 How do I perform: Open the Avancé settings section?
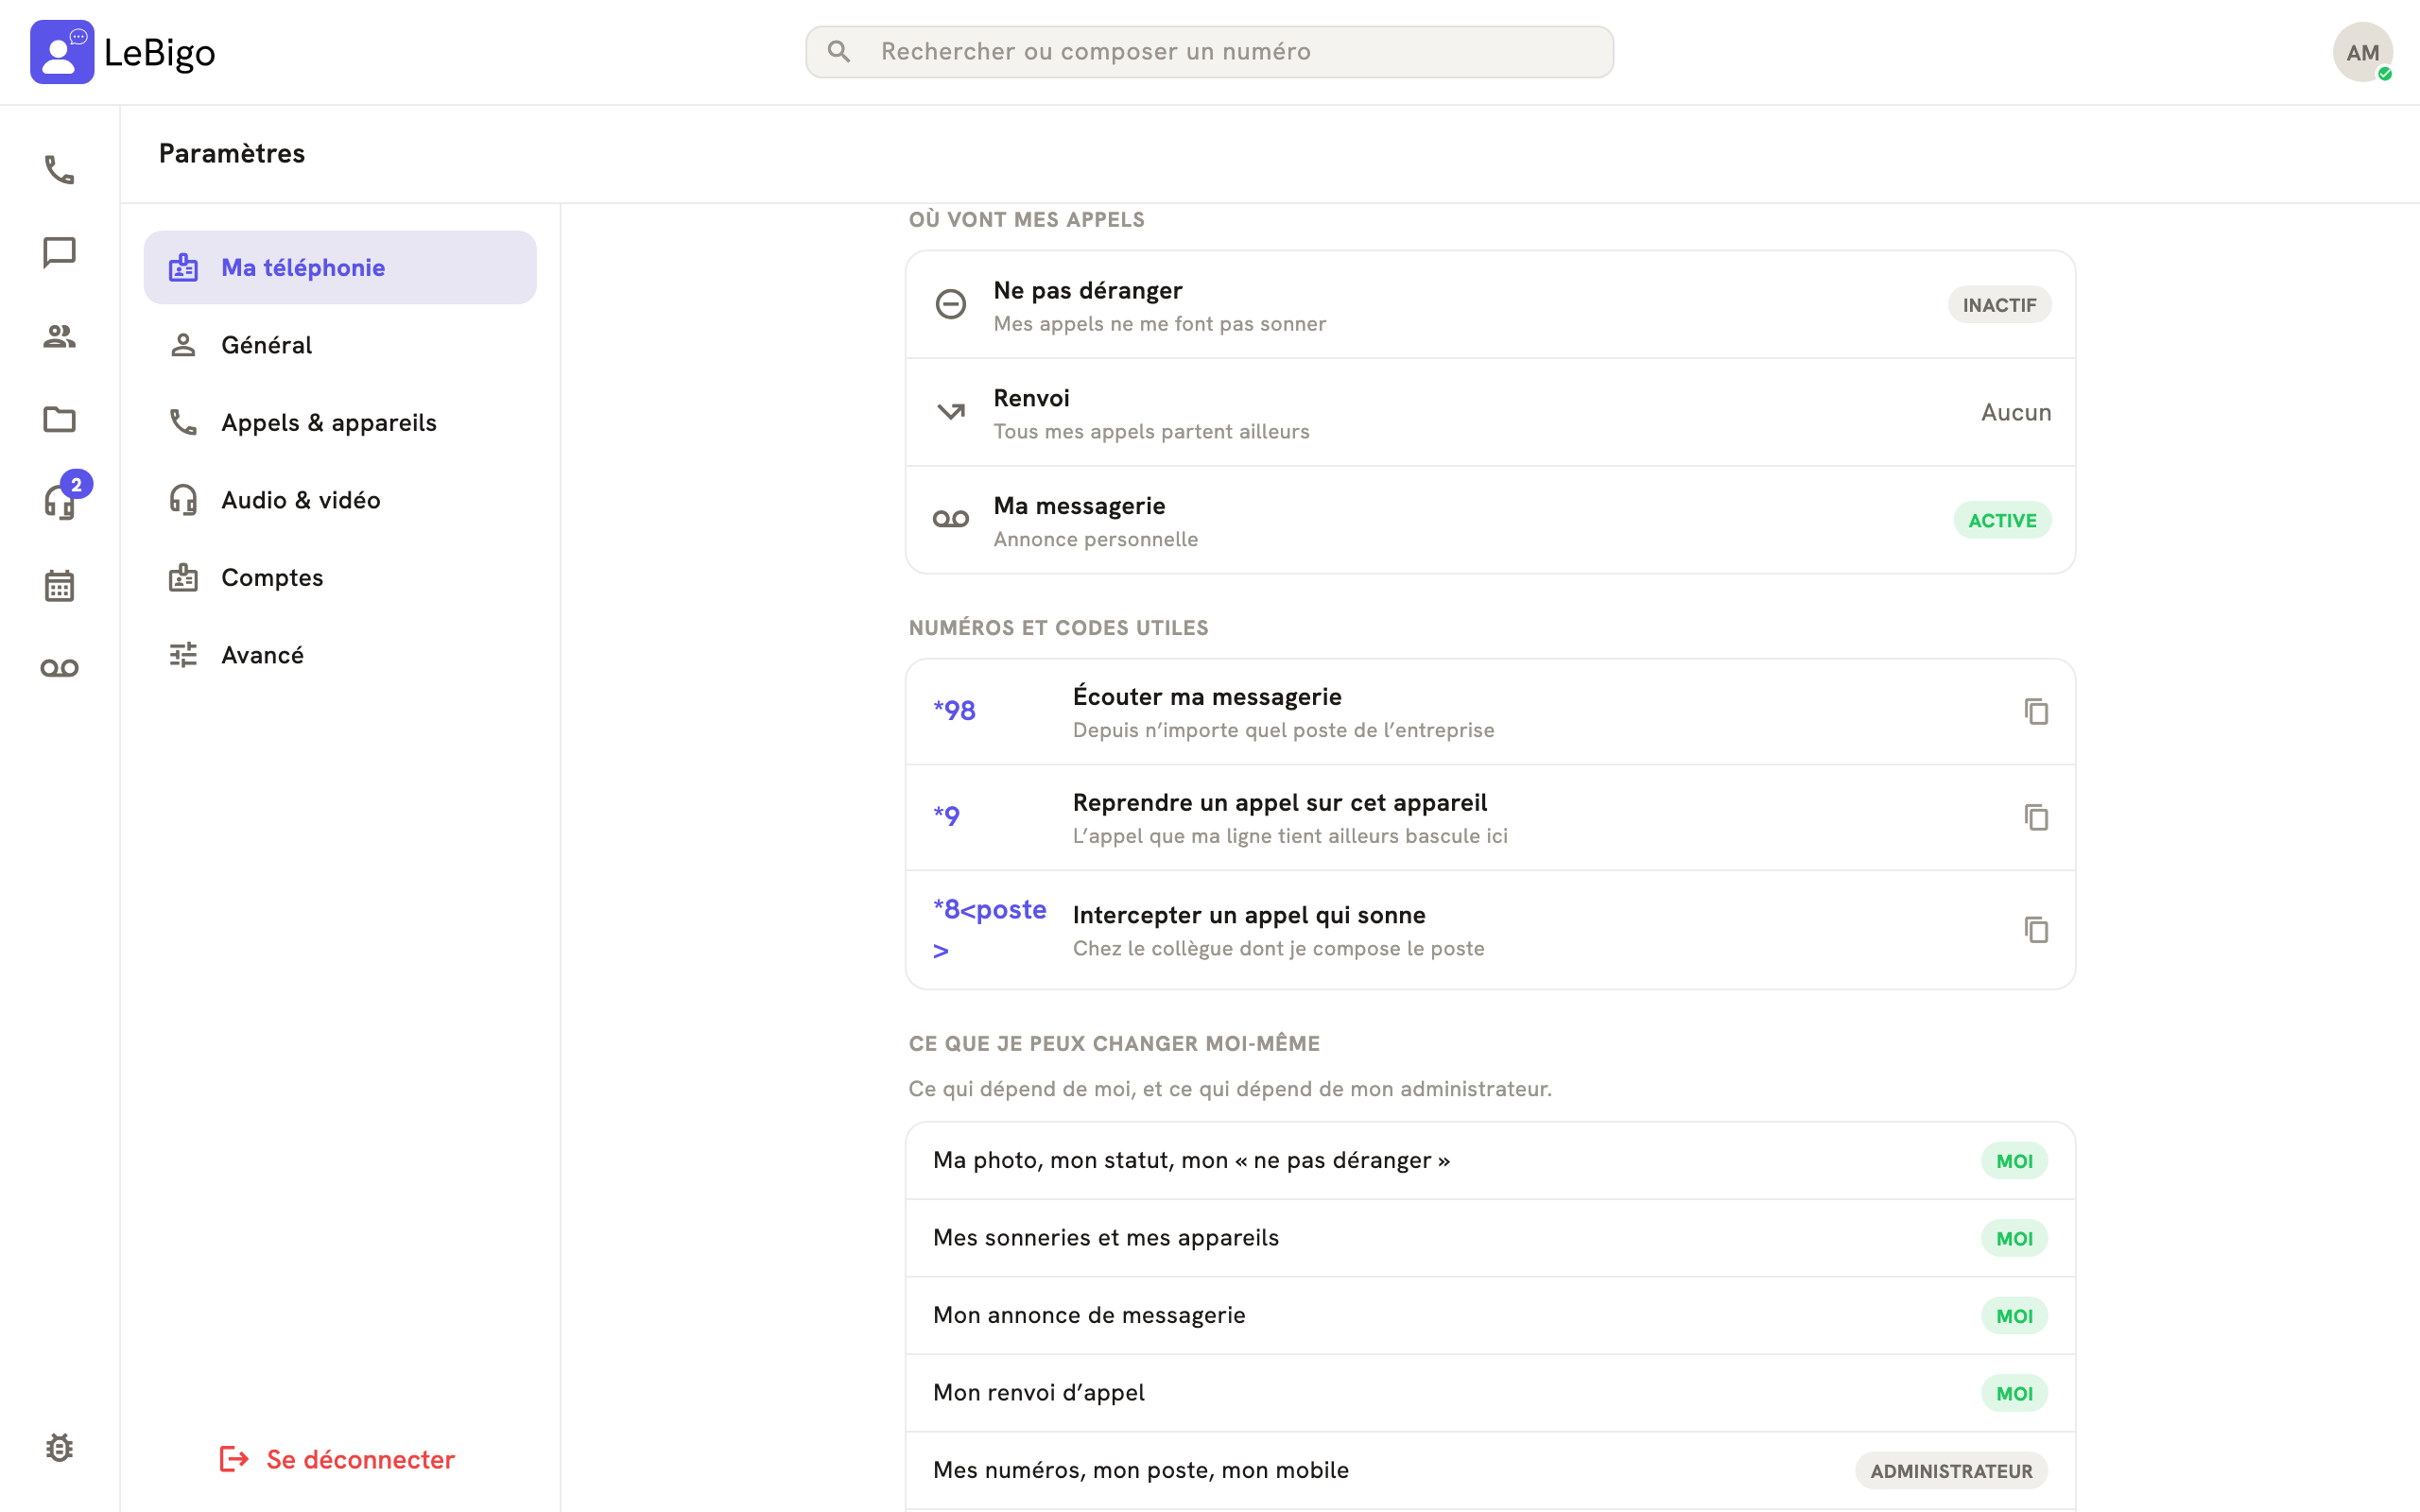coord(340,655)
